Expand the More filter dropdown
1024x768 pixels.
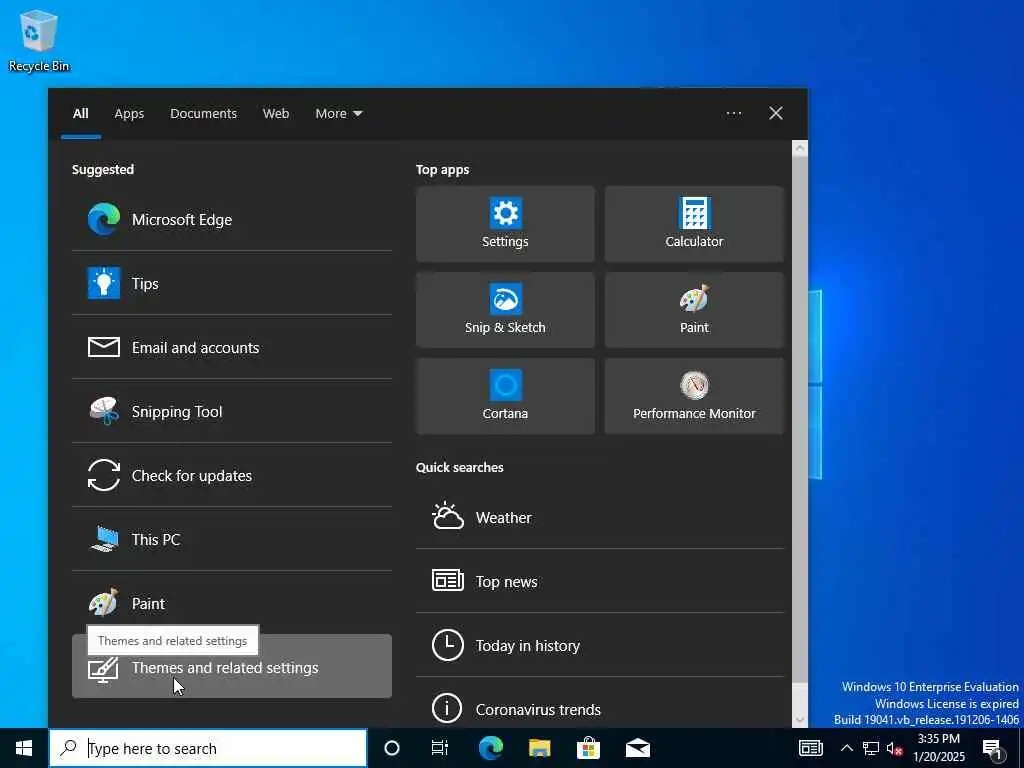(x=338, y=114)
